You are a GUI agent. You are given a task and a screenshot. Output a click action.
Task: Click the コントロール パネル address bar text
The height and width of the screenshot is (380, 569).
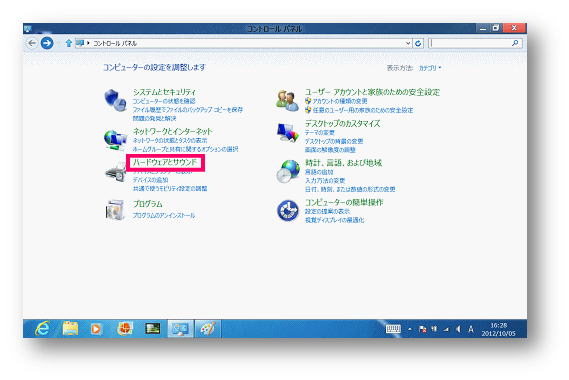tap(115, 44)
